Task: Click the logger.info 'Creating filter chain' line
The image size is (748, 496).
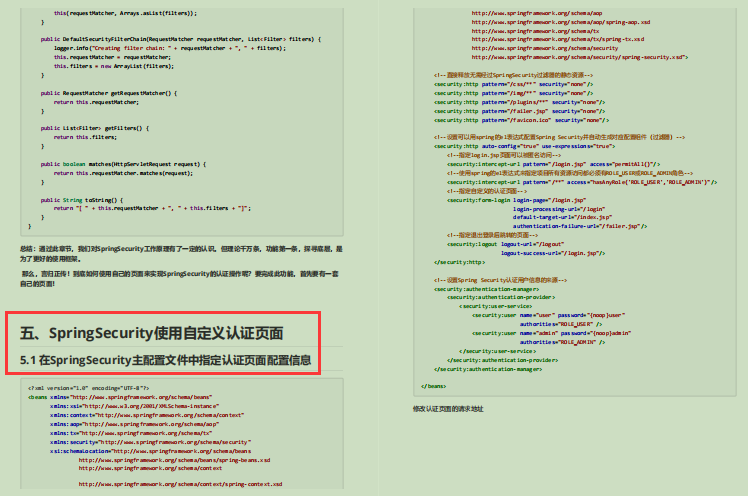Action: tap(170, 48)
